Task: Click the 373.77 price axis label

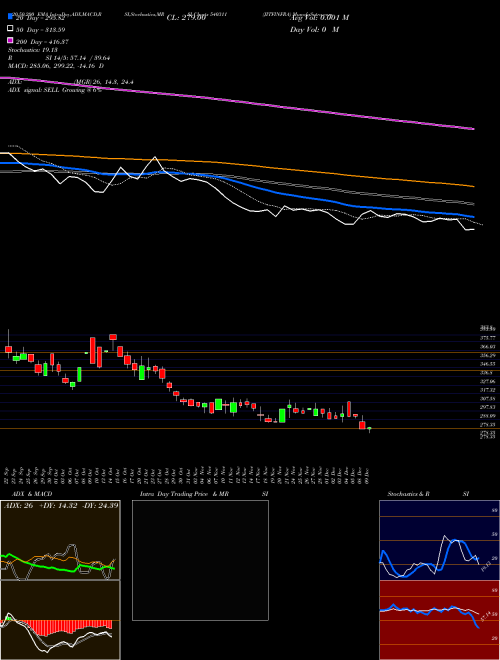Action: (487, 338)
